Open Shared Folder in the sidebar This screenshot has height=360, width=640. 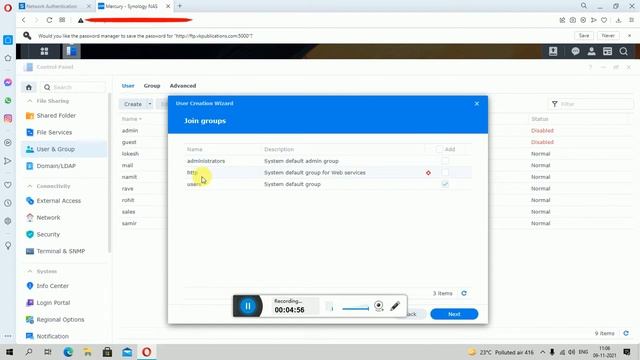(56, 116)
